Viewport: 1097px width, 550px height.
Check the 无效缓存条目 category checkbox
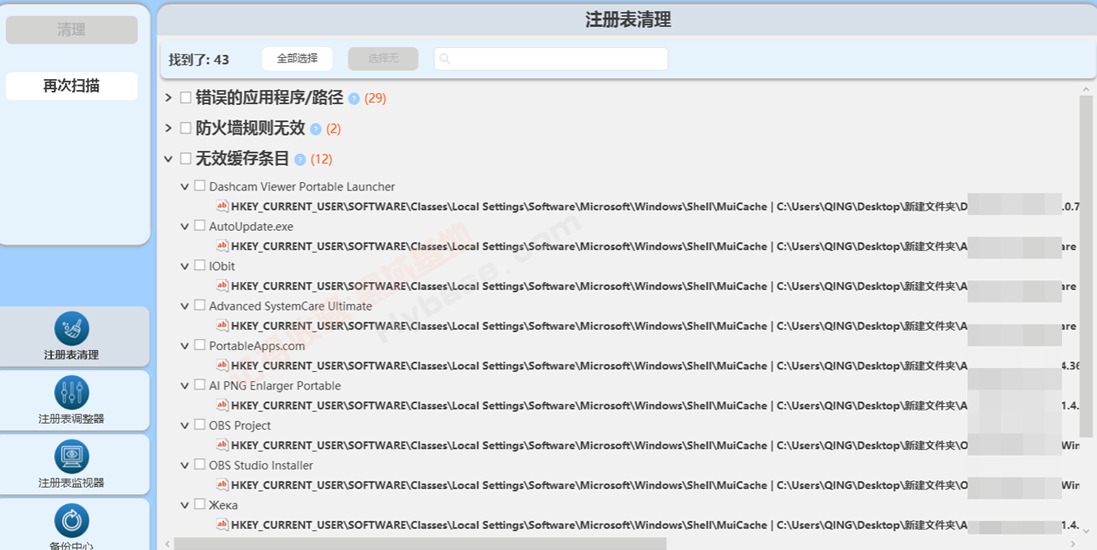pos(185,158)
